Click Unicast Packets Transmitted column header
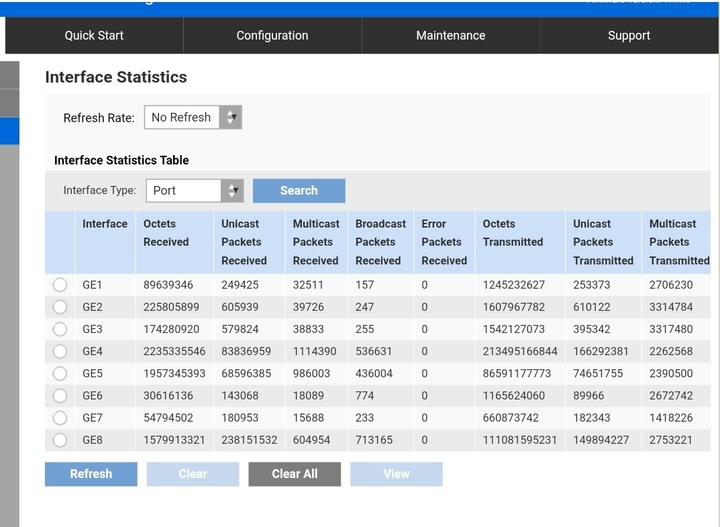Screen dimensions: 720x527 tap(603, 242)
